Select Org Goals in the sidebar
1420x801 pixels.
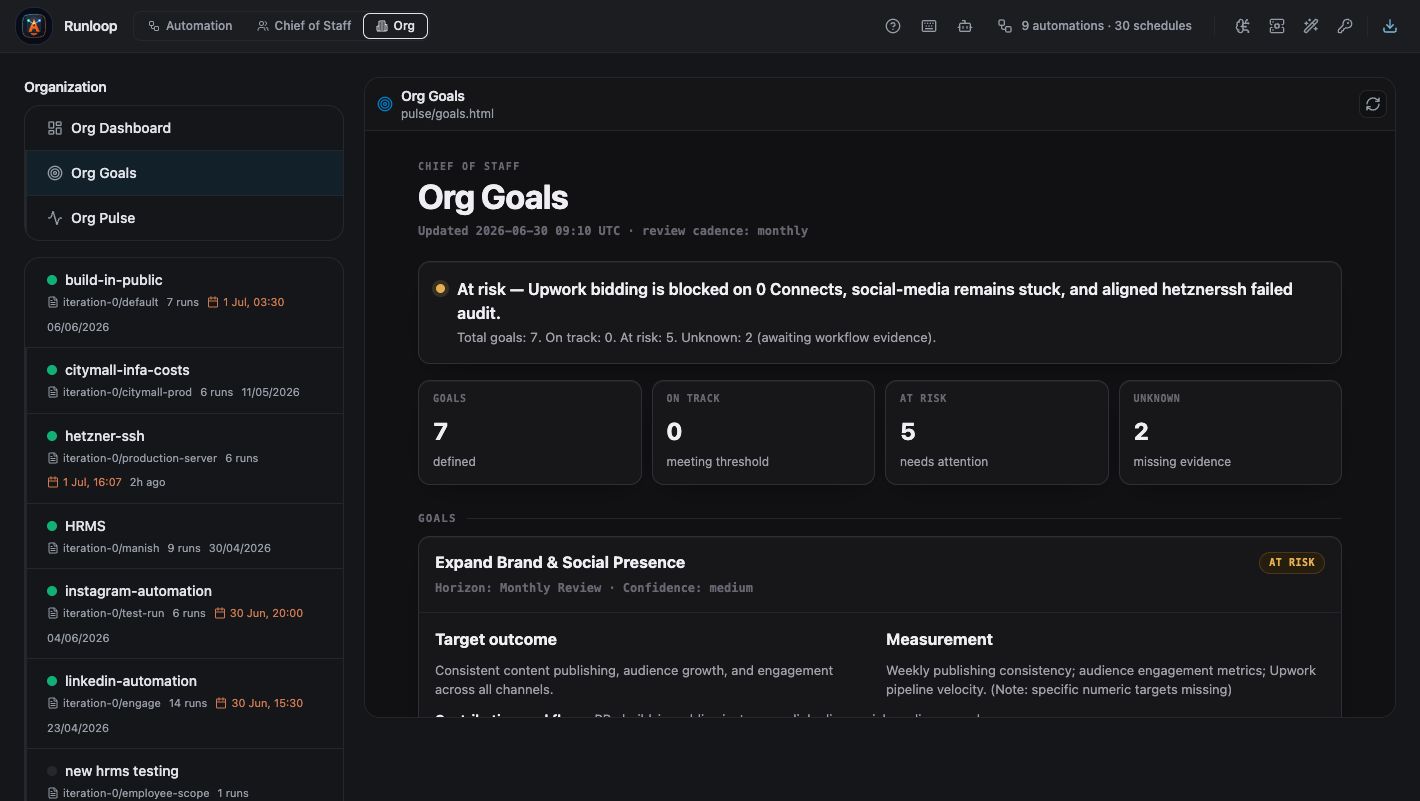(x=184, y=173)
